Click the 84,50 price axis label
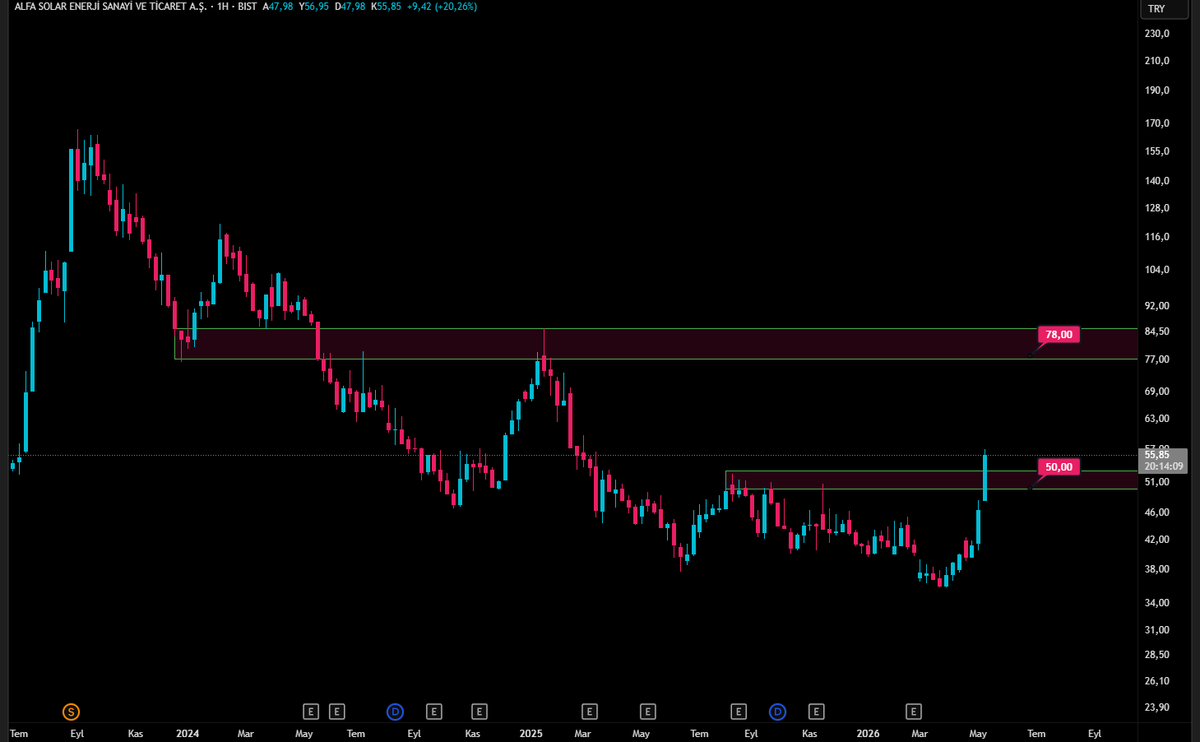Image resolution: width=1200 pixels, height=742 pixels. click(x=1157, y=332)
